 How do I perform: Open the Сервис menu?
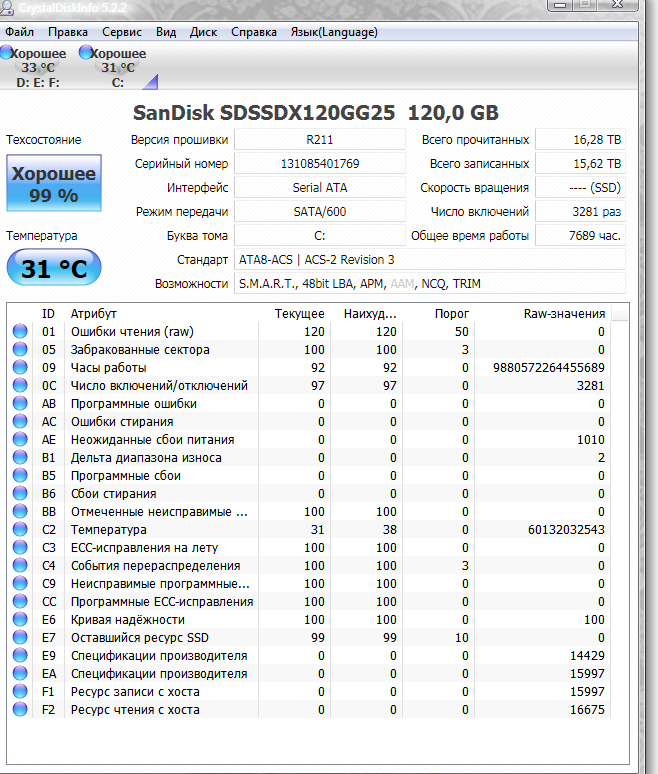[122, 32]
